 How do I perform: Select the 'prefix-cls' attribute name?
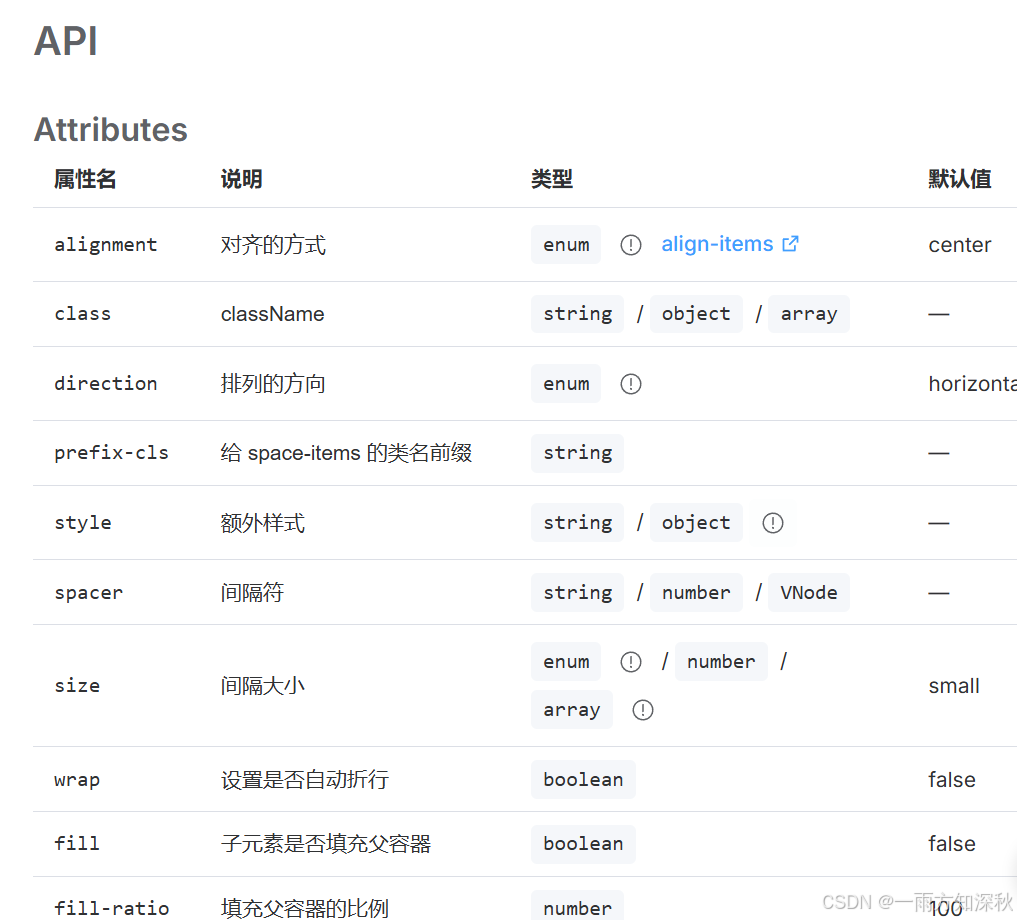click(x=112, y=453)
